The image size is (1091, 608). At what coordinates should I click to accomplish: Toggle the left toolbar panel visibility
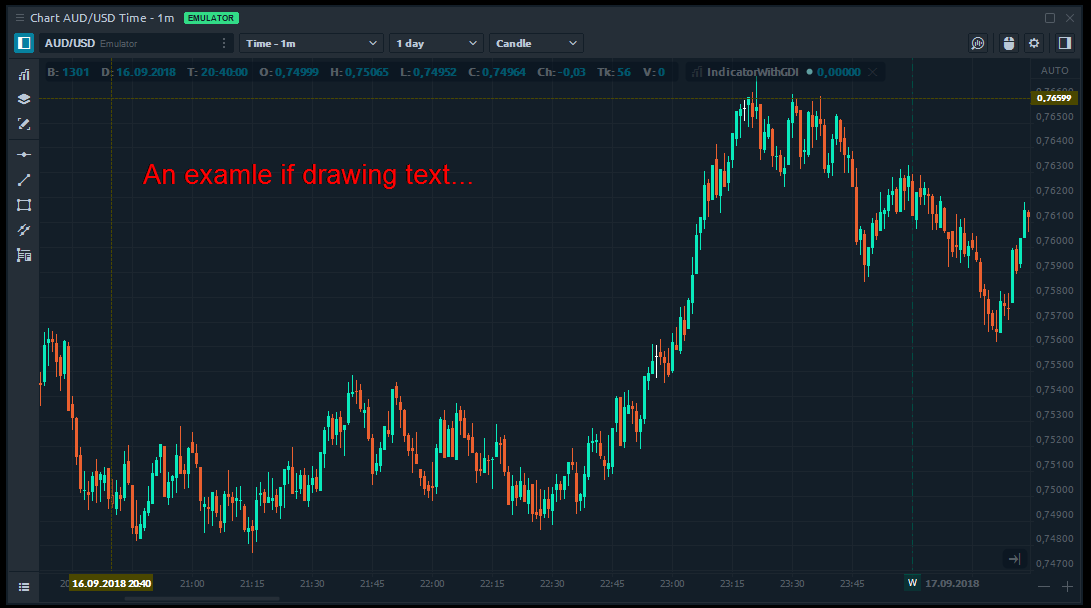point(23,43)
